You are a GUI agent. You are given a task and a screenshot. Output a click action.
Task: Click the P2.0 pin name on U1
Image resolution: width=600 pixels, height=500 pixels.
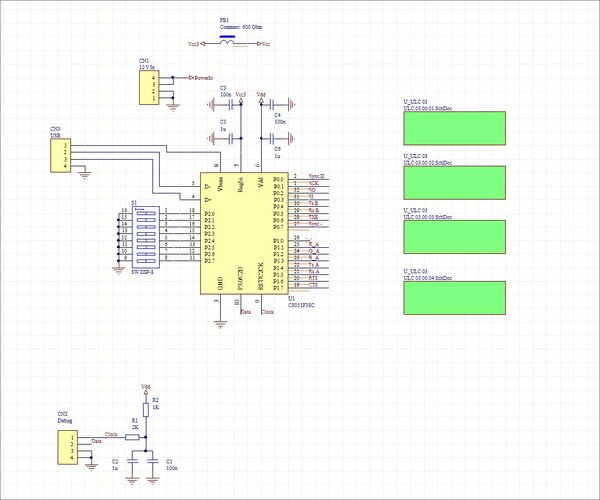[210, 213]
